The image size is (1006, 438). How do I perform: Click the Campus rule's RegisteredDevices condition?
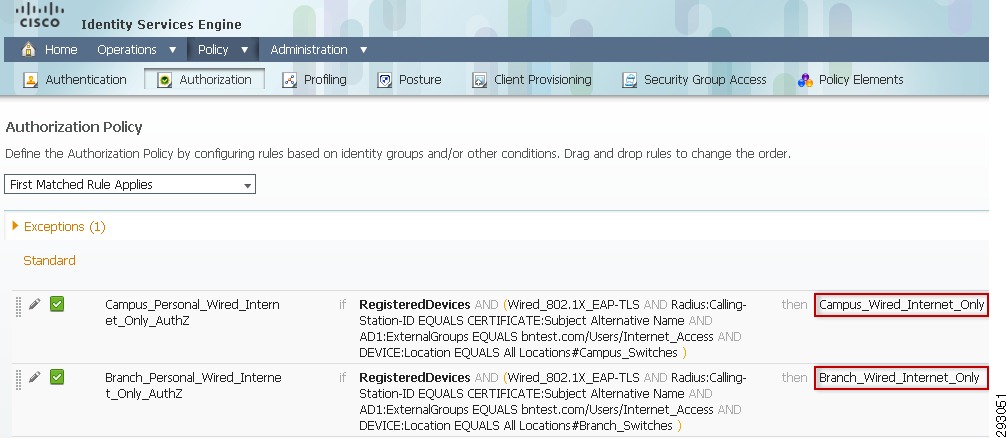point(414,305)
